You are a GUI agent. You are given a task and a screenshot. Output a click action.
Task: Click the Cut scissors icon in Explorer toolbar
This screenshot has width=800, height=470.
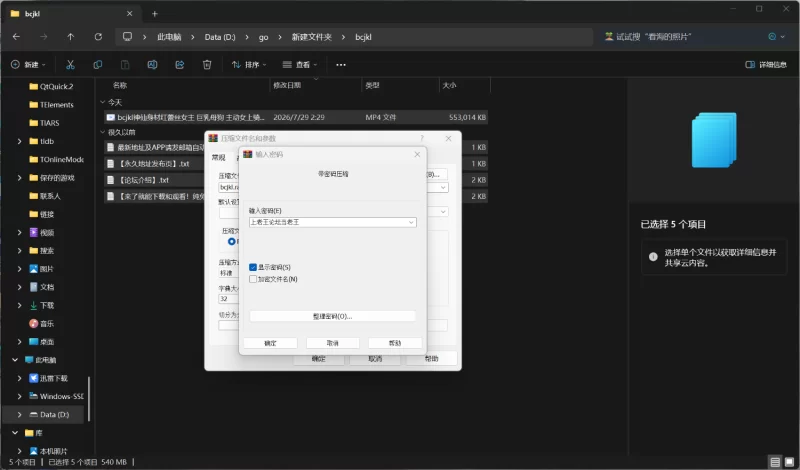pyautogui.click(x=70, y=65)
